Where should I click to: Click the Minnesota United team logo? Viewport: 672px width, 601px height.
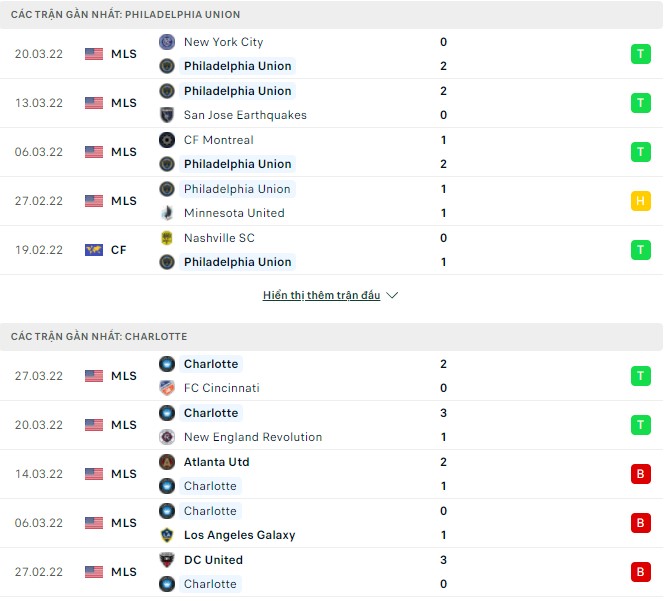point(167,213)
